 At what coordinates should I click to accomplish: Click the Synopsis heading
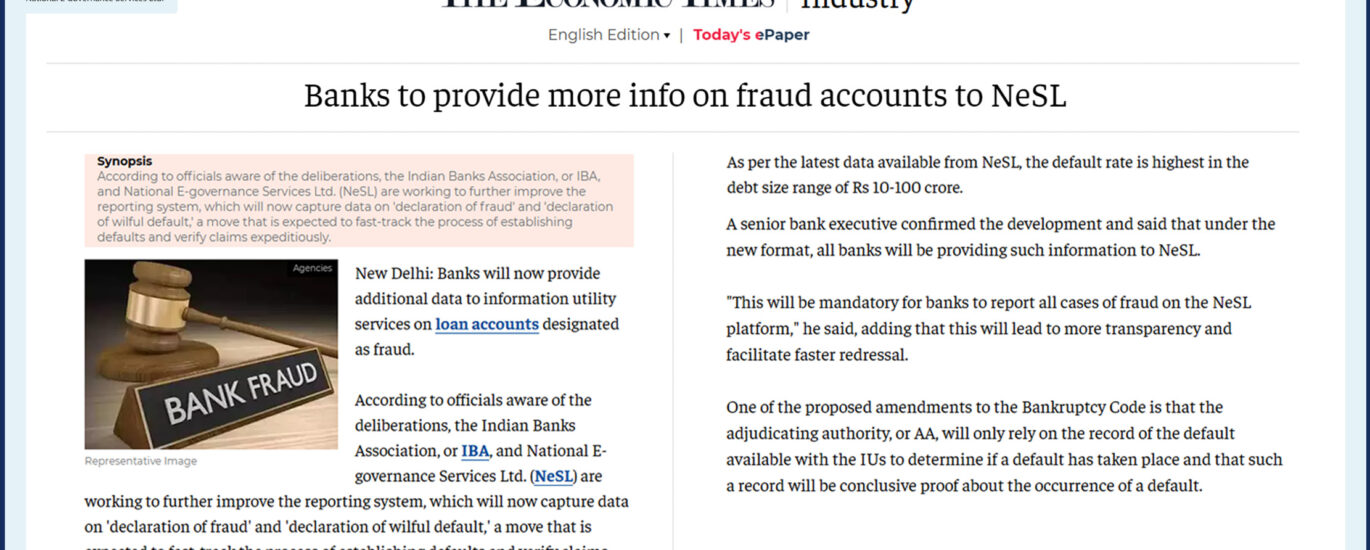(x=125, y=161)
